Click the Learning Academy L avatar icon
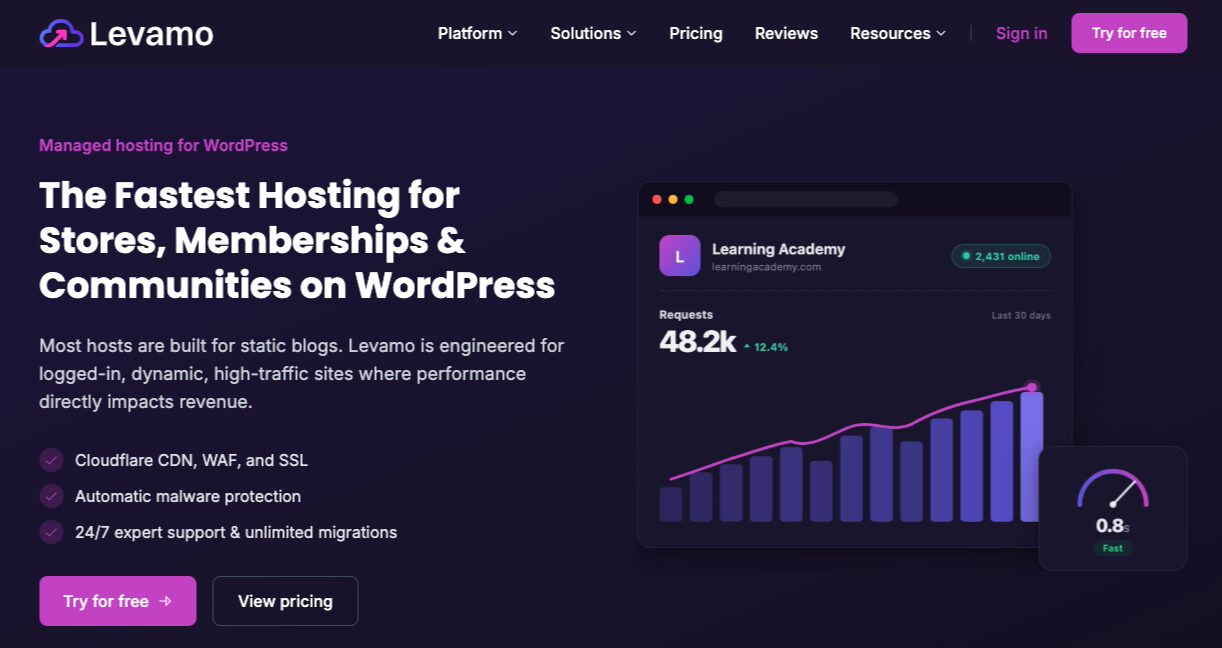 [680, 256]
